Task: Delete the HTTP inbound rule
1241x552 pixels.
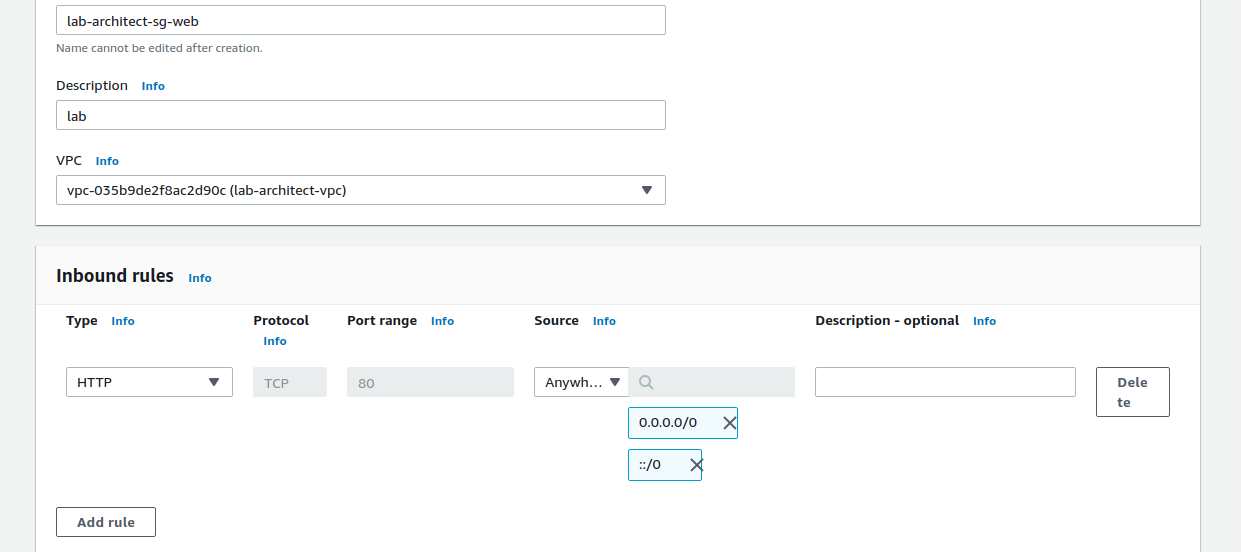Action: (1132, 392)
